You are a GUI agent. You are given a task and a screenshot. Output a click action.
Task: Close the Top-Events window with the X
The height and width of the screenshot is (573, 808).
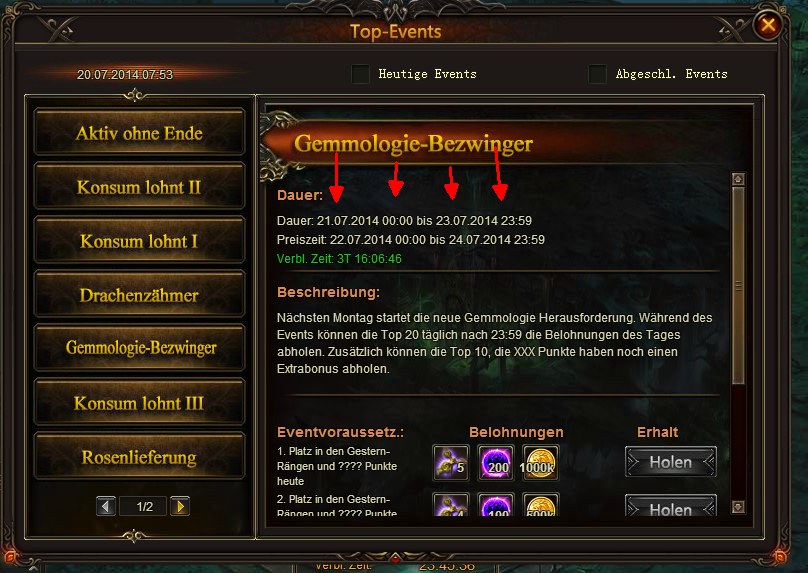[768, 24]
